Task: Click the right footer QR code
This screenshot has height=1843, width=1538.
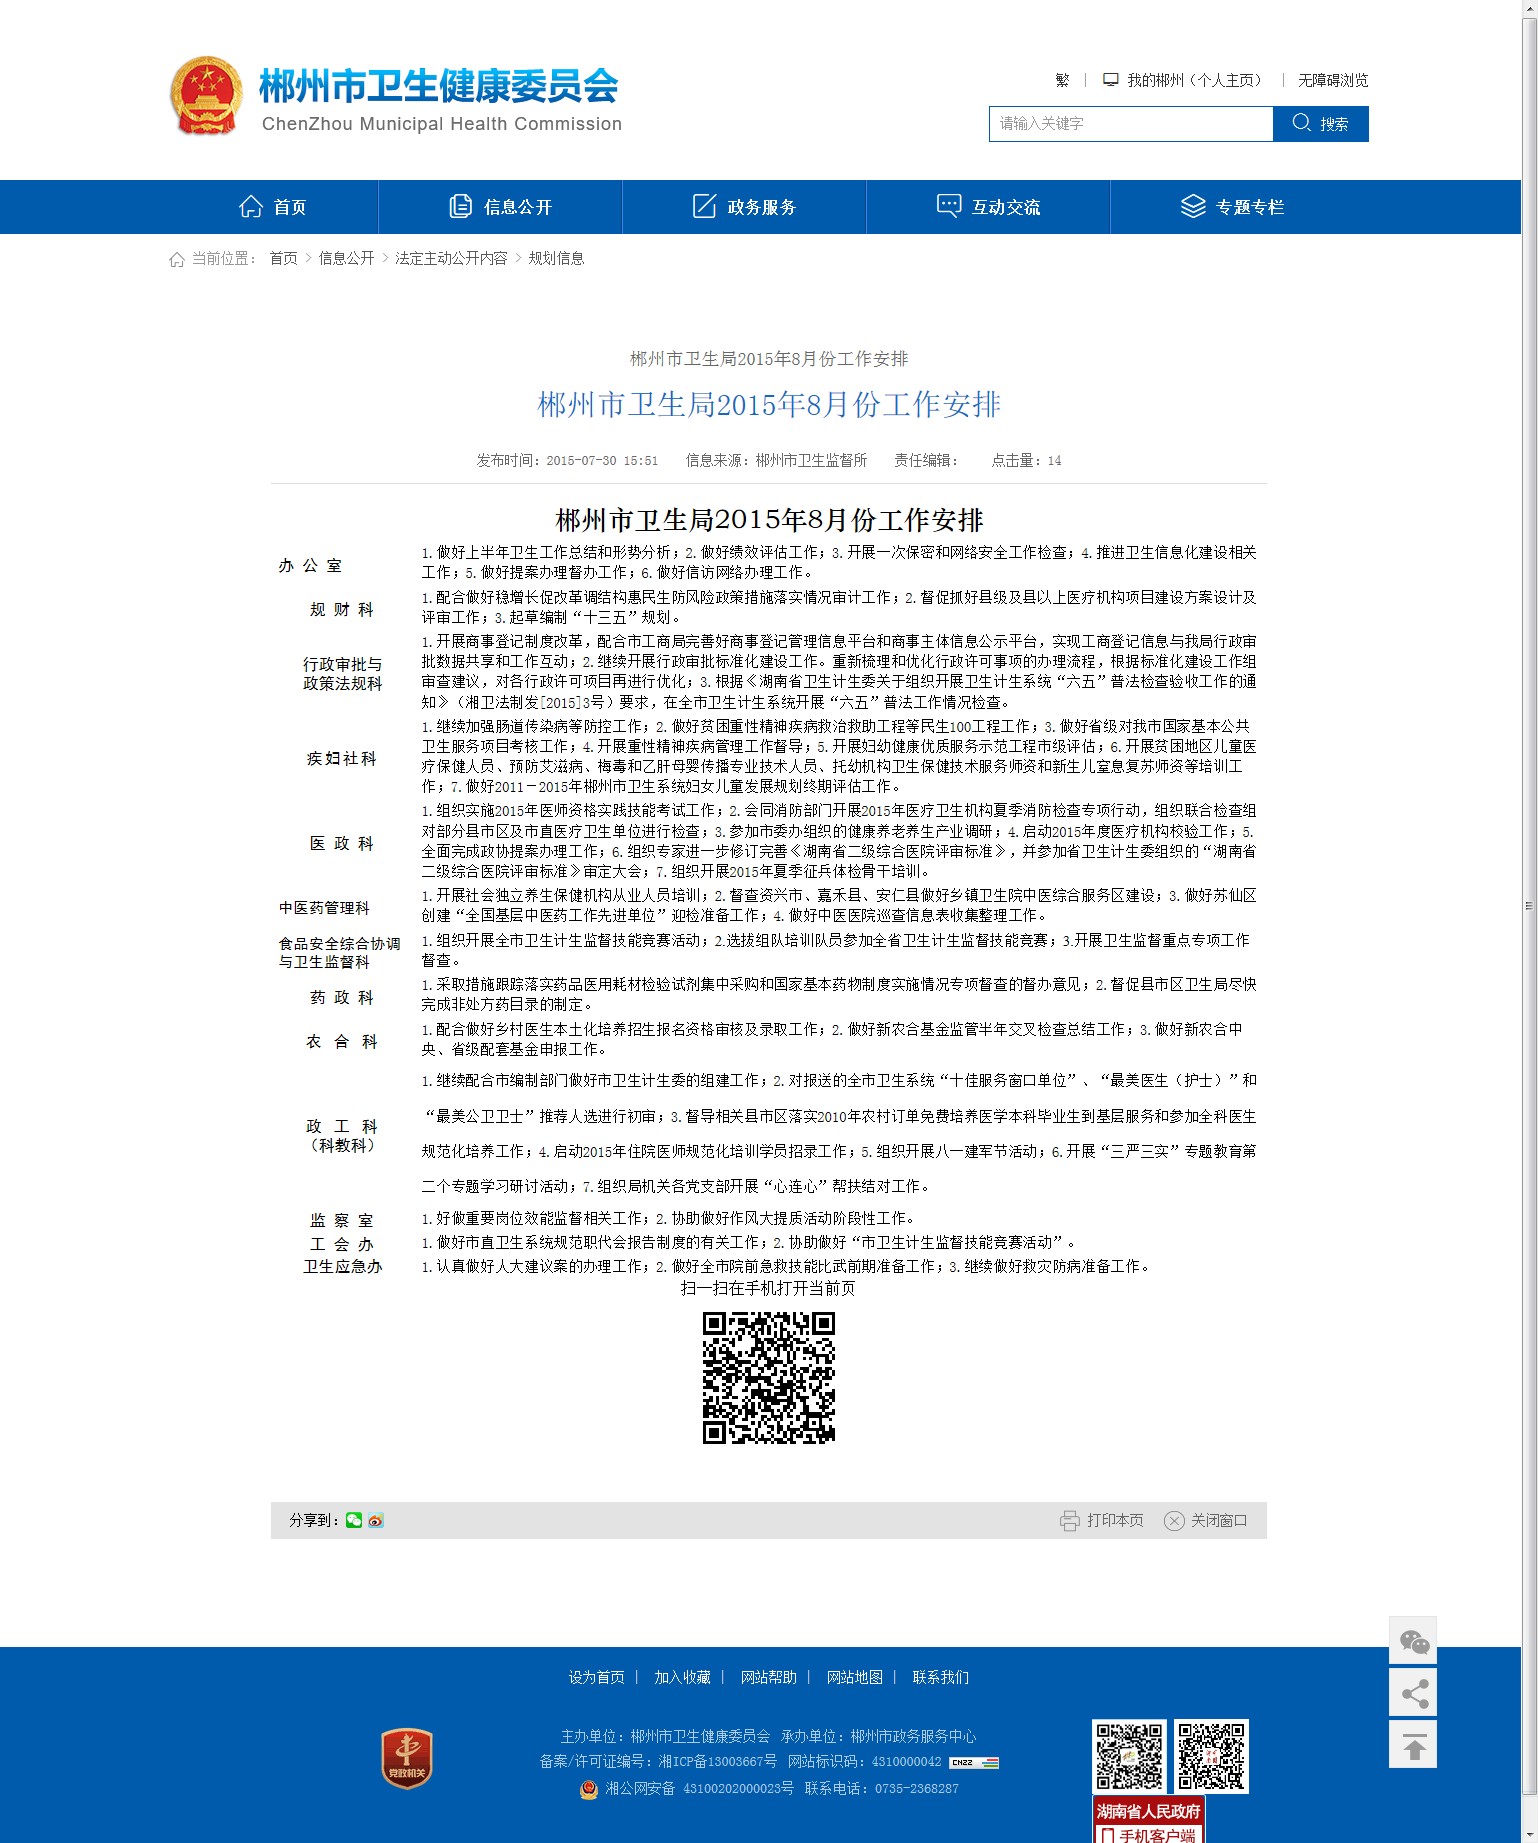Action: [1211, 1756]
